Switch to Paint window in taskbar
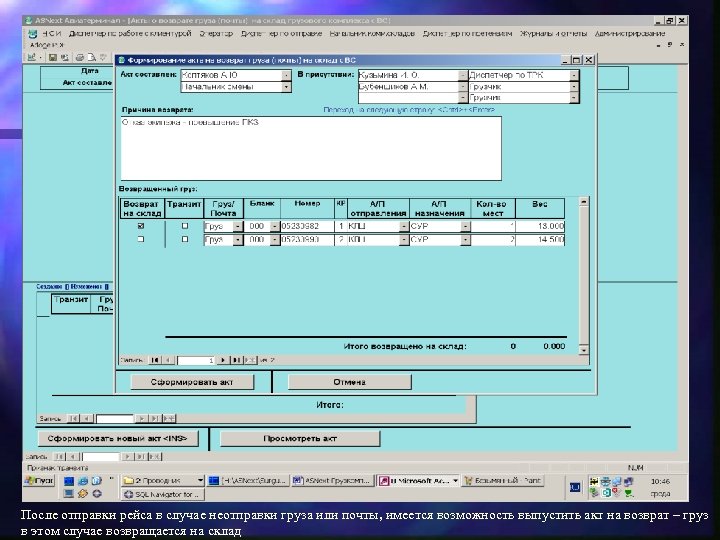 point(503,481)
